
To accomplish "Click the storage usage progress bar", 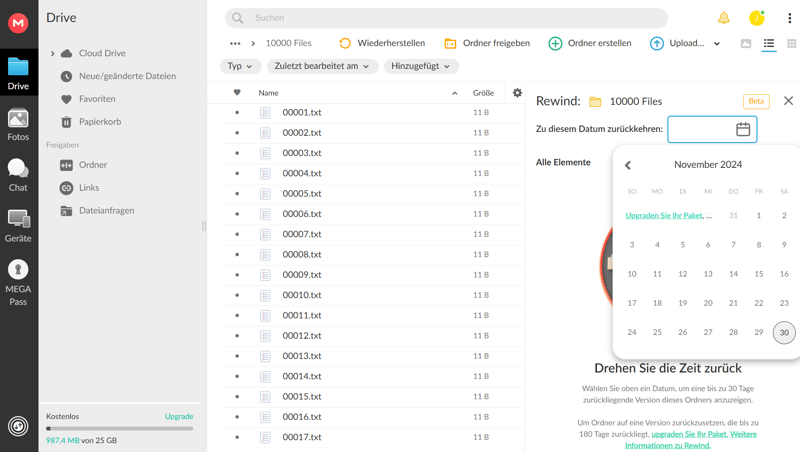I will pyautogui.click(x=119, y=428).
